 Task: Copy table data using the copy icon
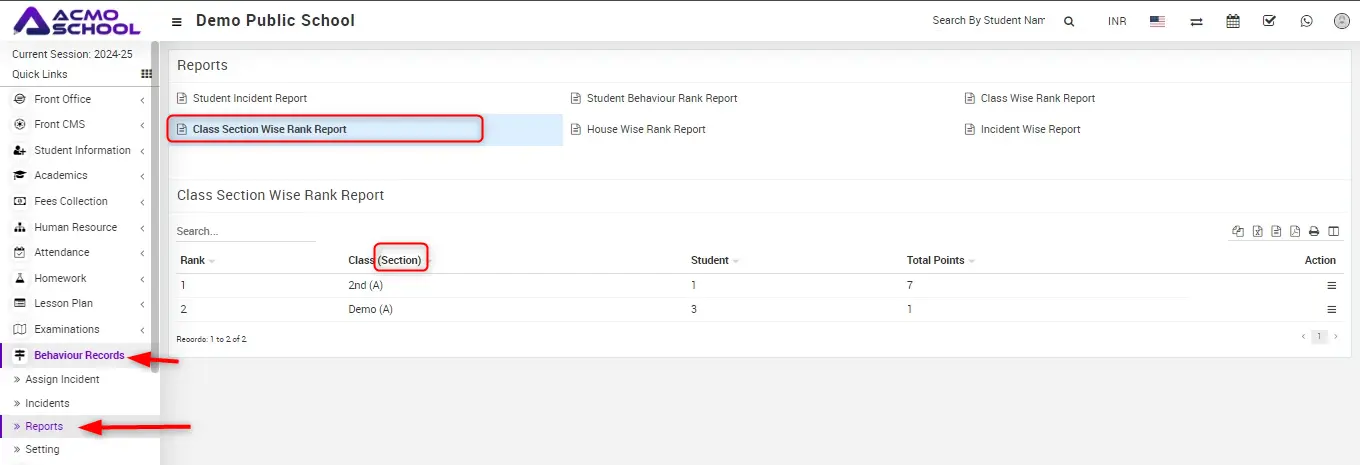[x=1238, y=232]
